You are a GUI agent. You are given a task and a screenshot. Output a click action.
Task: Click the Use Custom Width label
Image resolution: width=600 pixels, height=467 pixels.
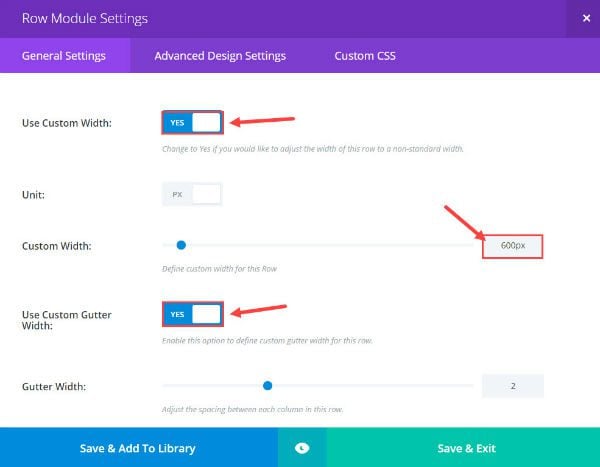(x=67, y=123)
